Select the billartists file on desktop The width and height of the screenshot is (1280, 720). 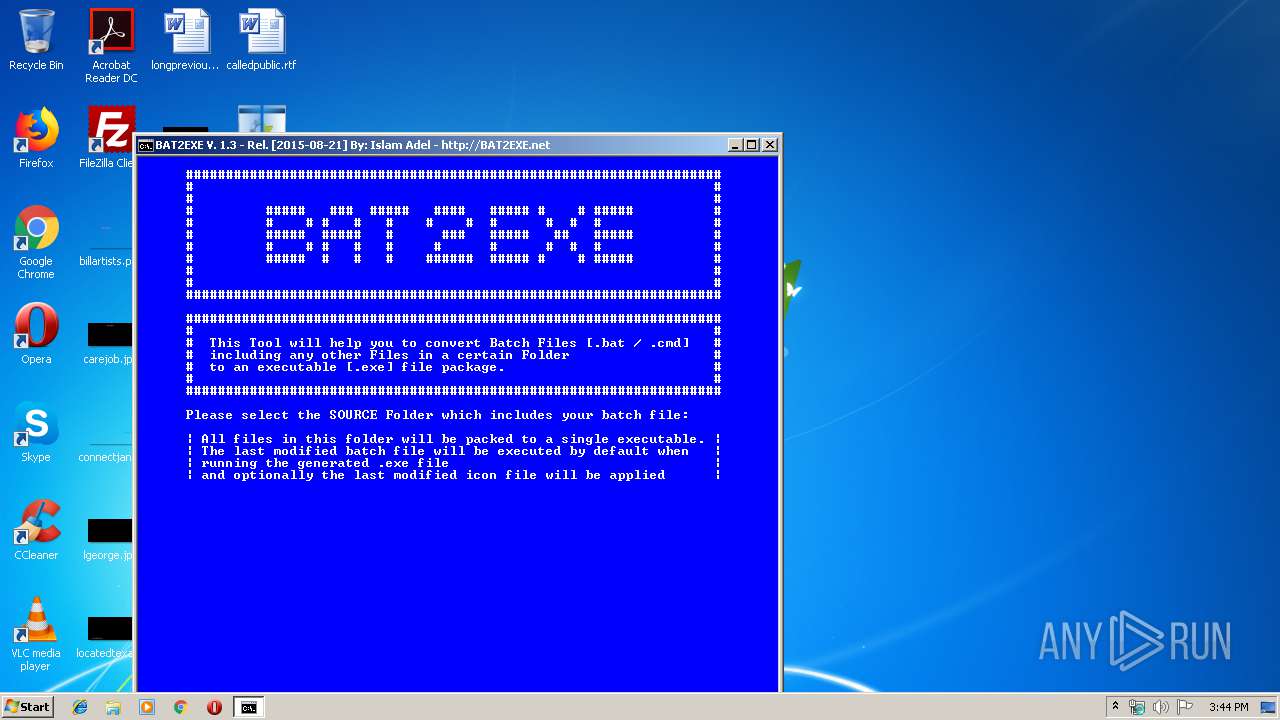tap(108, 243)
